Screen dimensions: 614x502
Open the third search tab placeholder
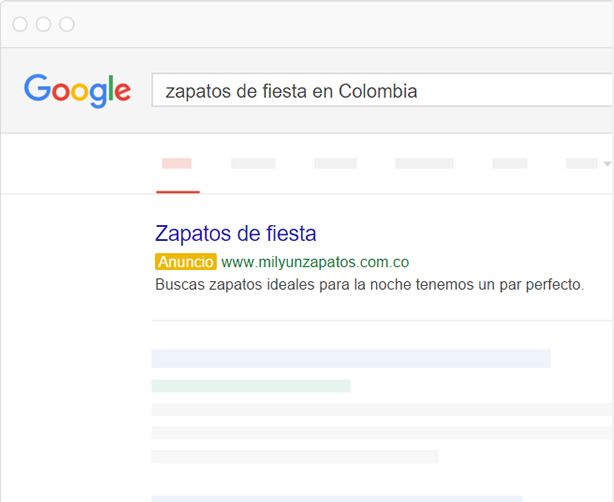(335, 163)
